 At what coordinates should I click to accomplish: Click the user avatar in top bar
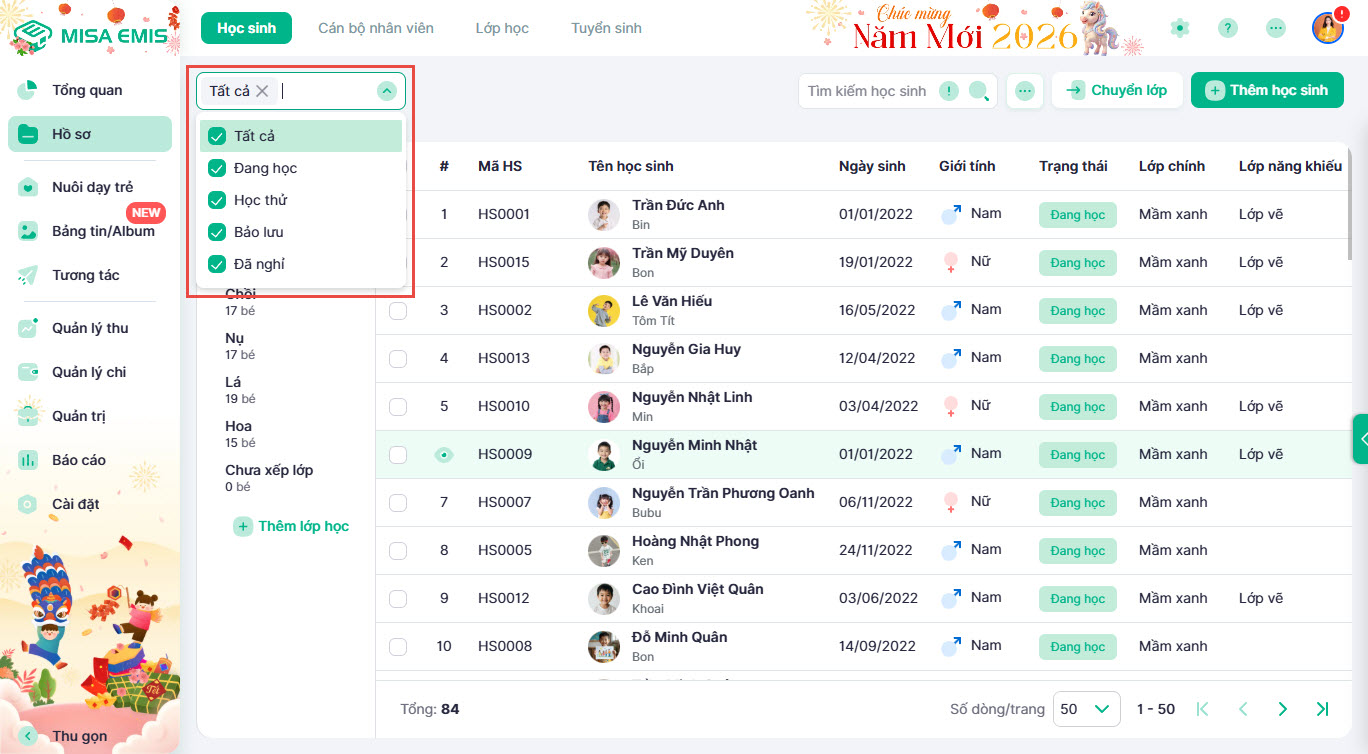coord(1327,28)
